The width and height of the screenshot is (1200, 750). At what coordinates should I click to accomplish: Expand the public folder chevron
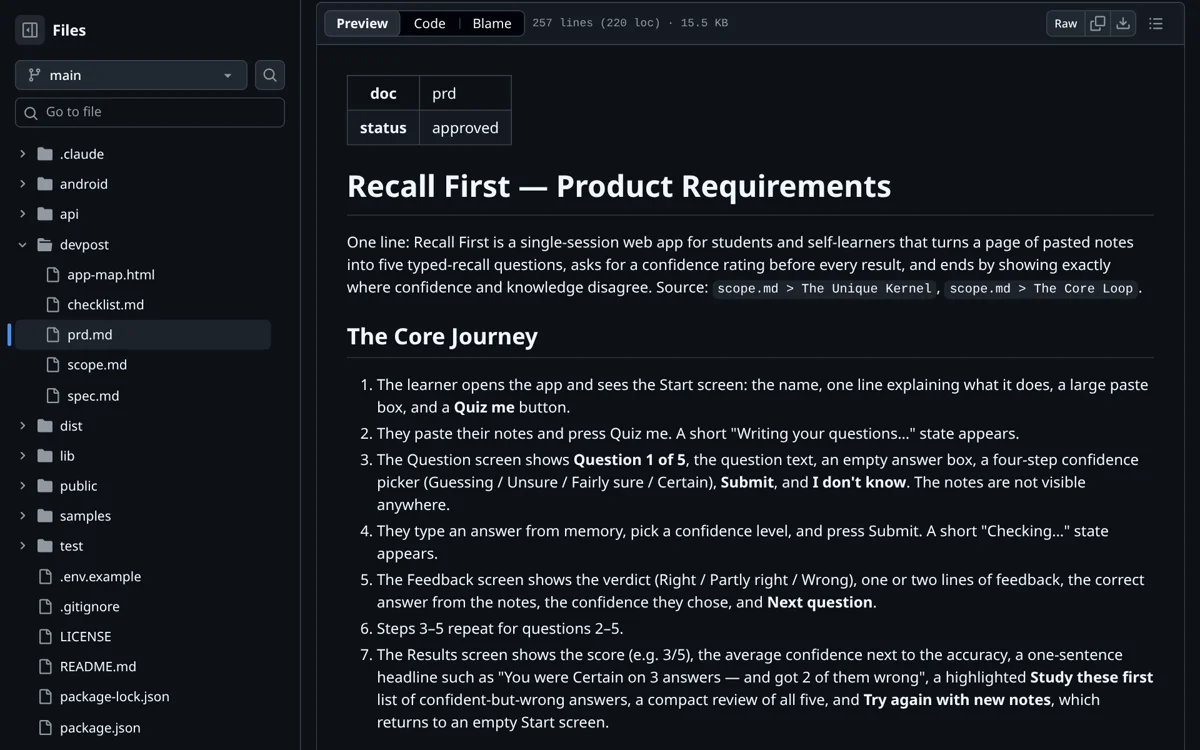coord(23,486)
